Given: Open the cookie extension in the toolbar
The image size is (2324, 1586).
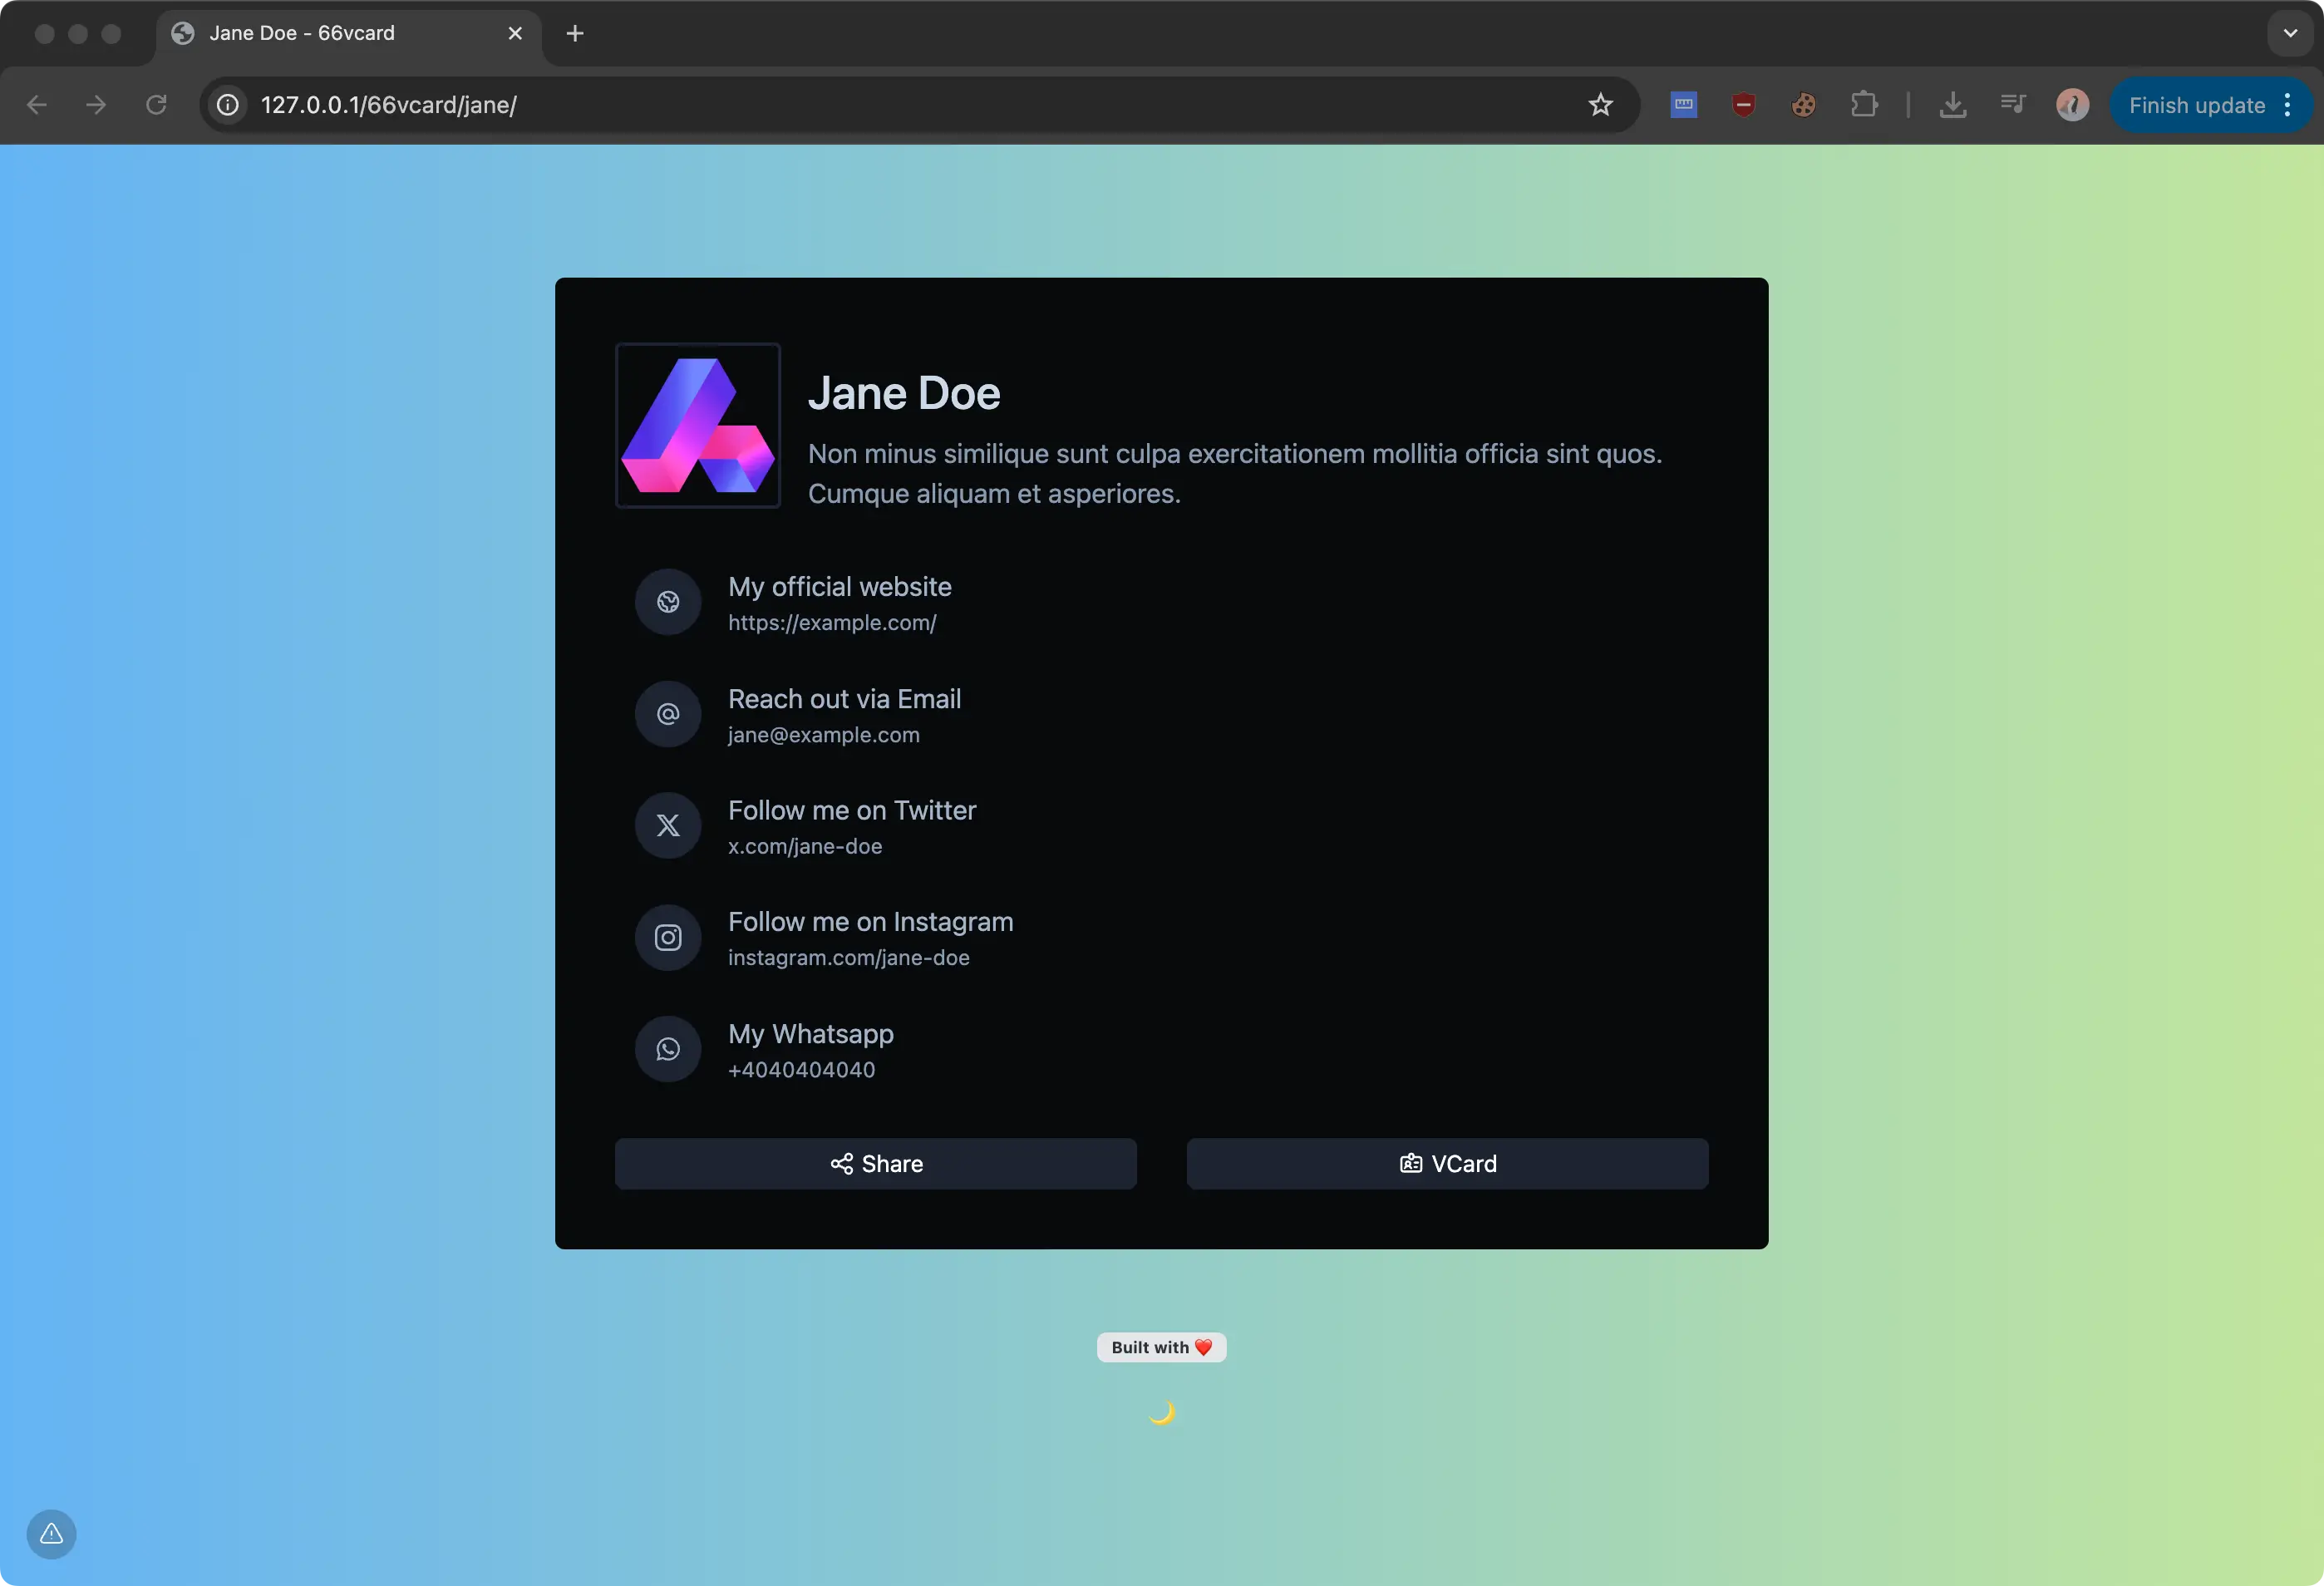Looking at the screenshot, I should pos(1803,104).
